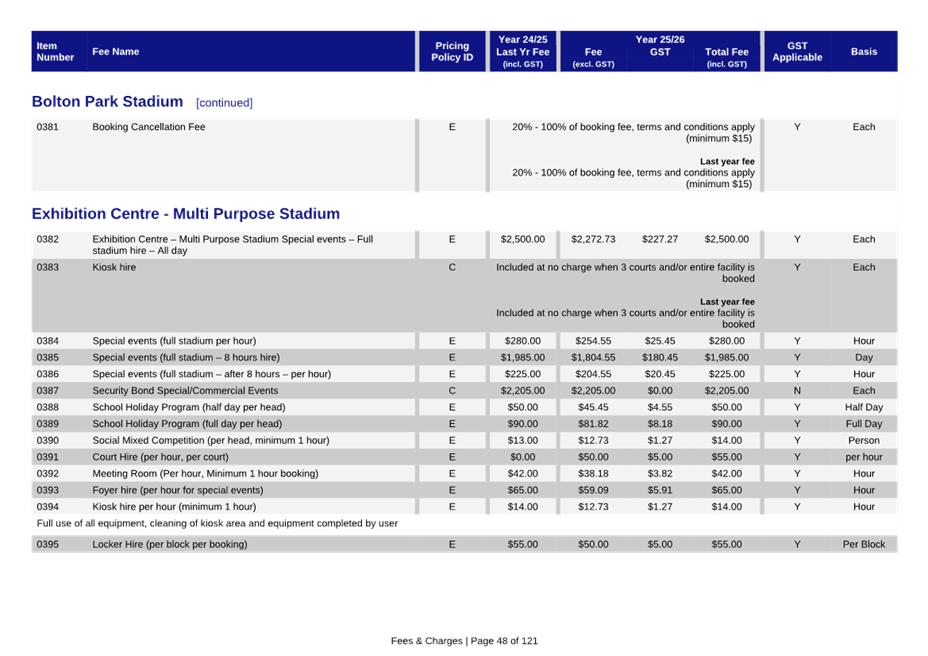Click the 'Full use of all equipment' note
The image size is (928, 656).
pyautogui.click(x=217, y=523)
